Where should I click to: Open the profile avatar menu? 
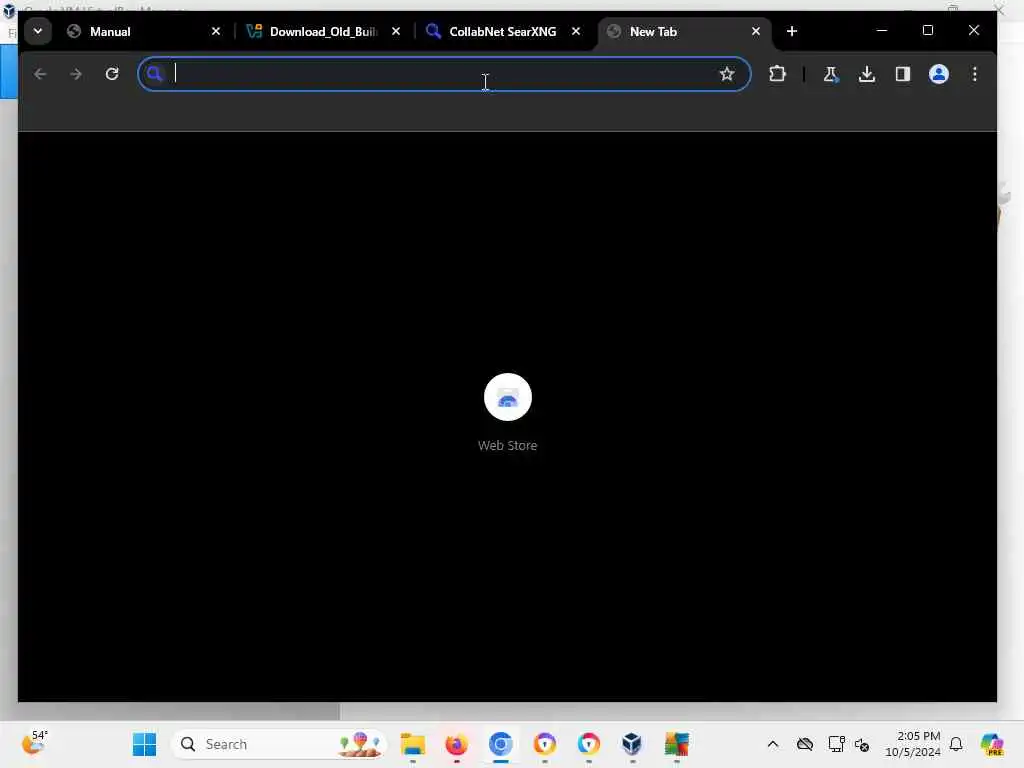(939, 74)
